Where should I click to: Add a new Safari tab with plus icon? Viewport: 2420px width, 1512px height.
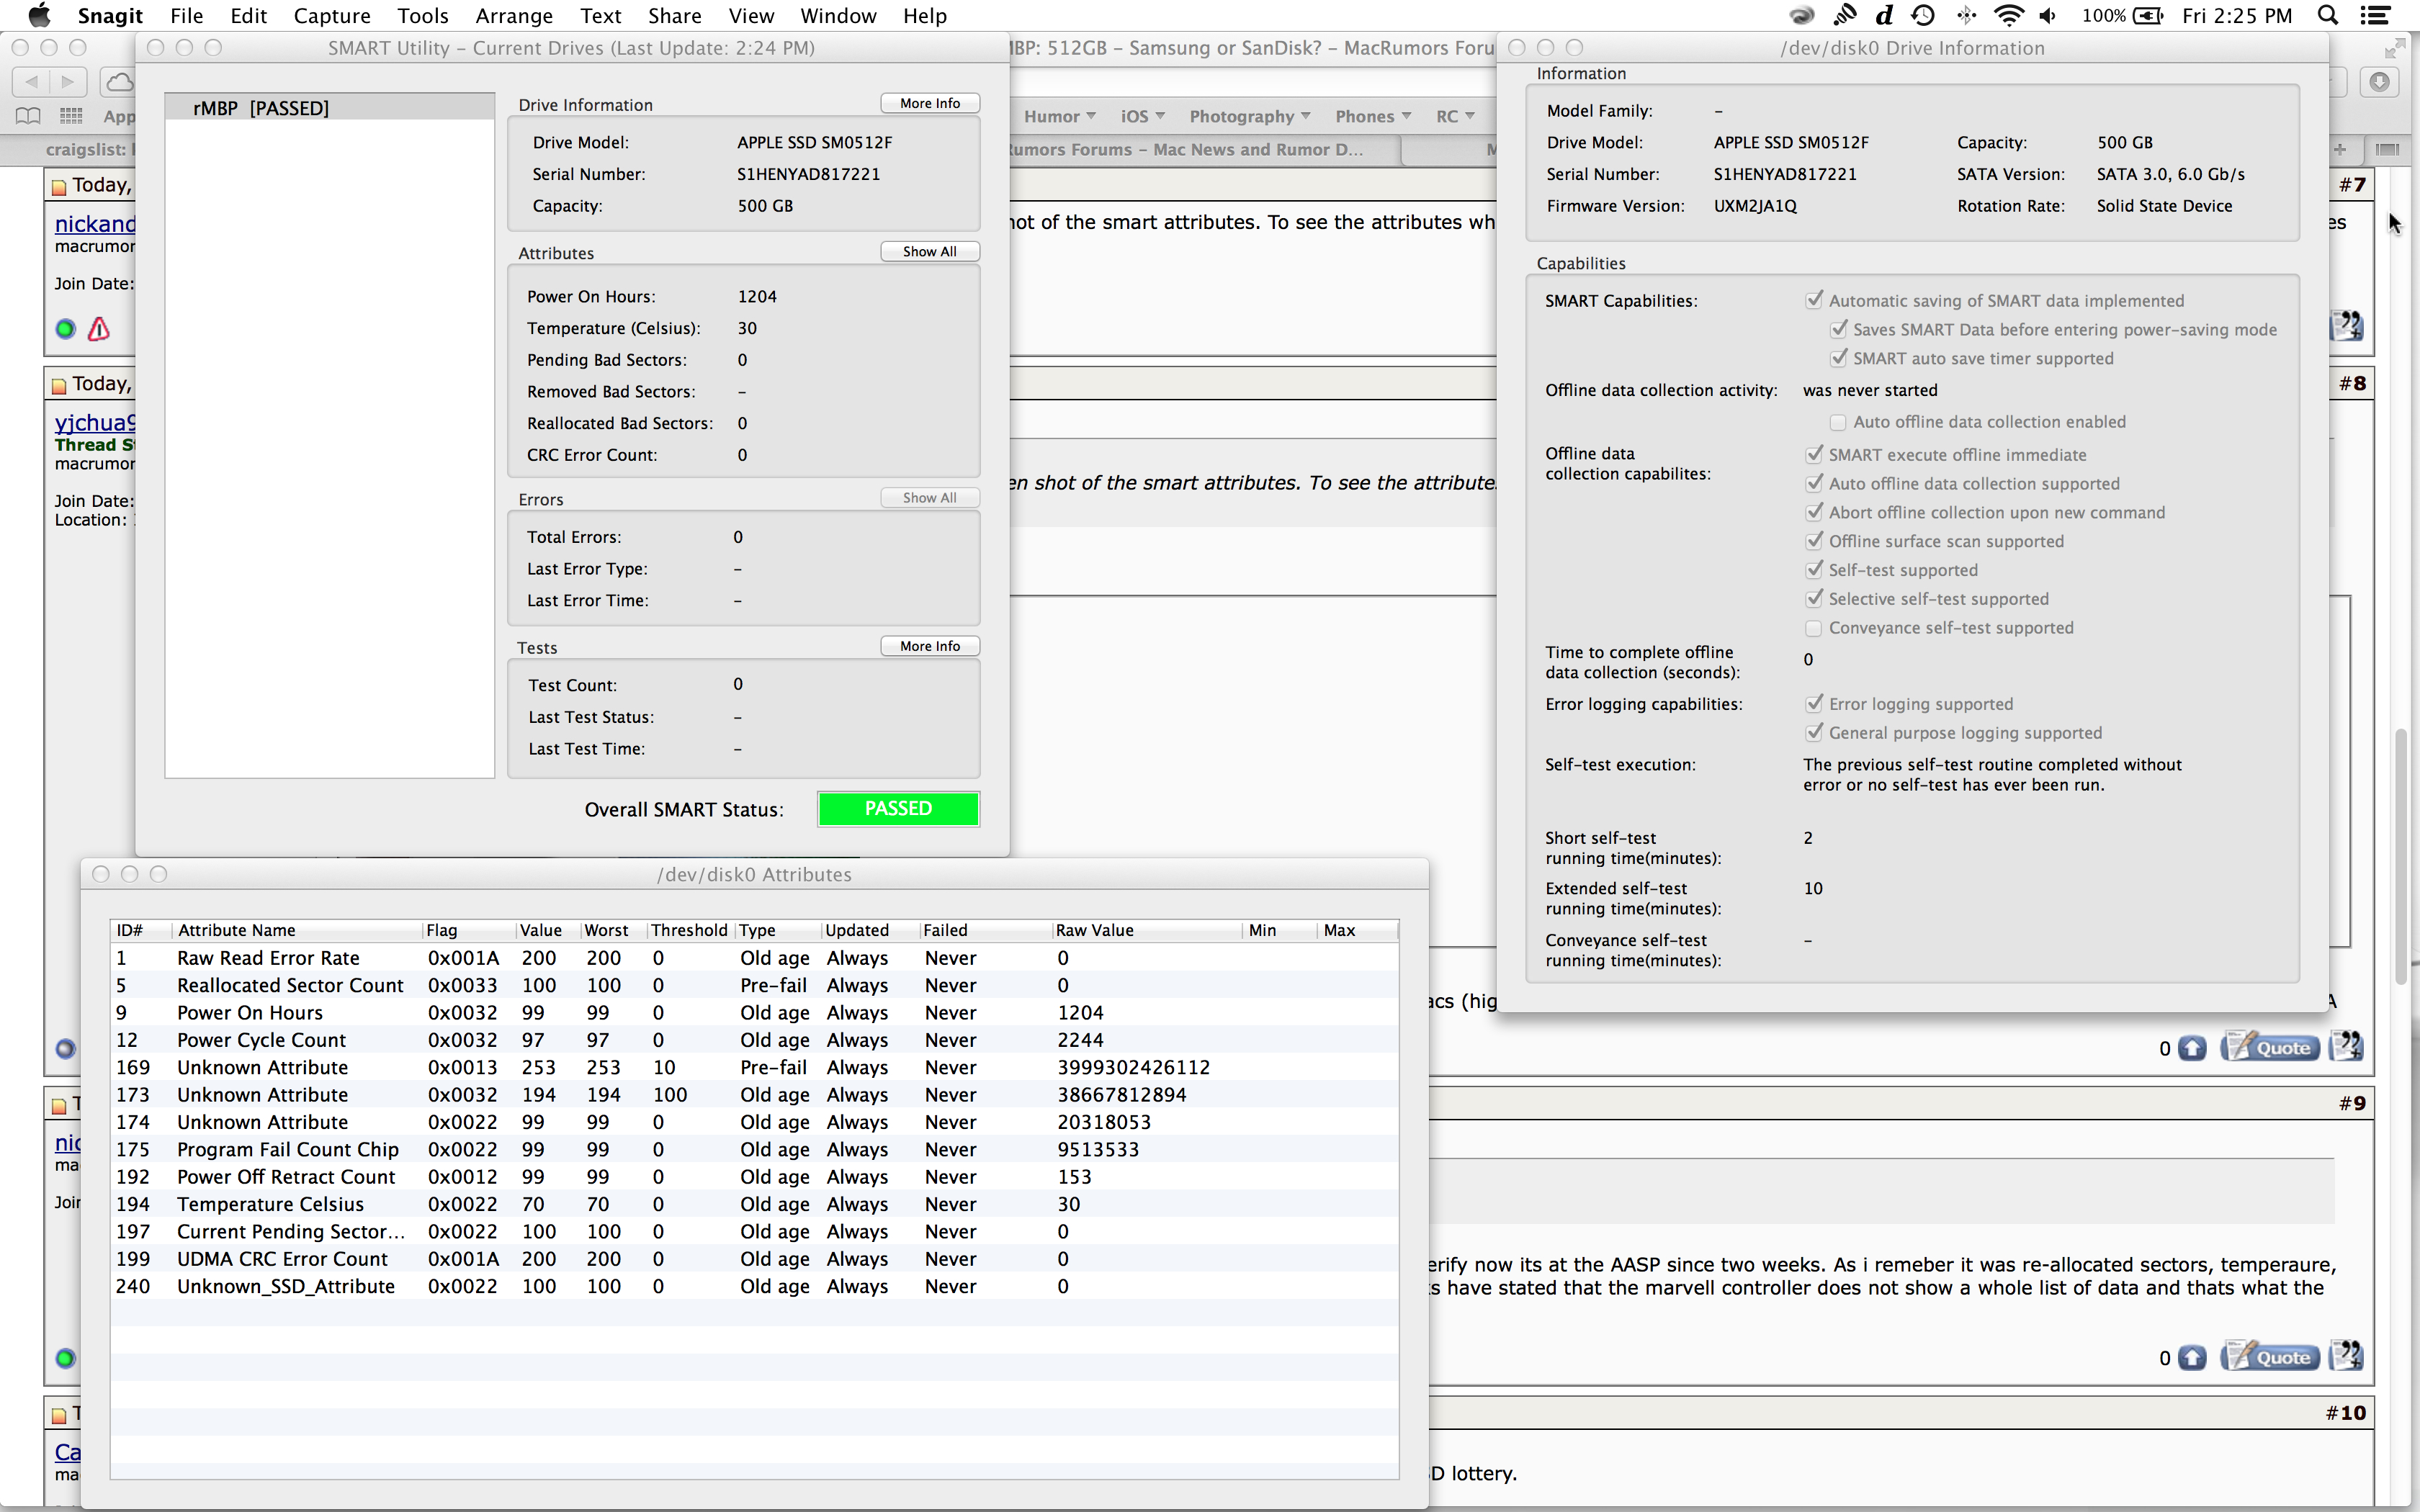coord(2340,149)
